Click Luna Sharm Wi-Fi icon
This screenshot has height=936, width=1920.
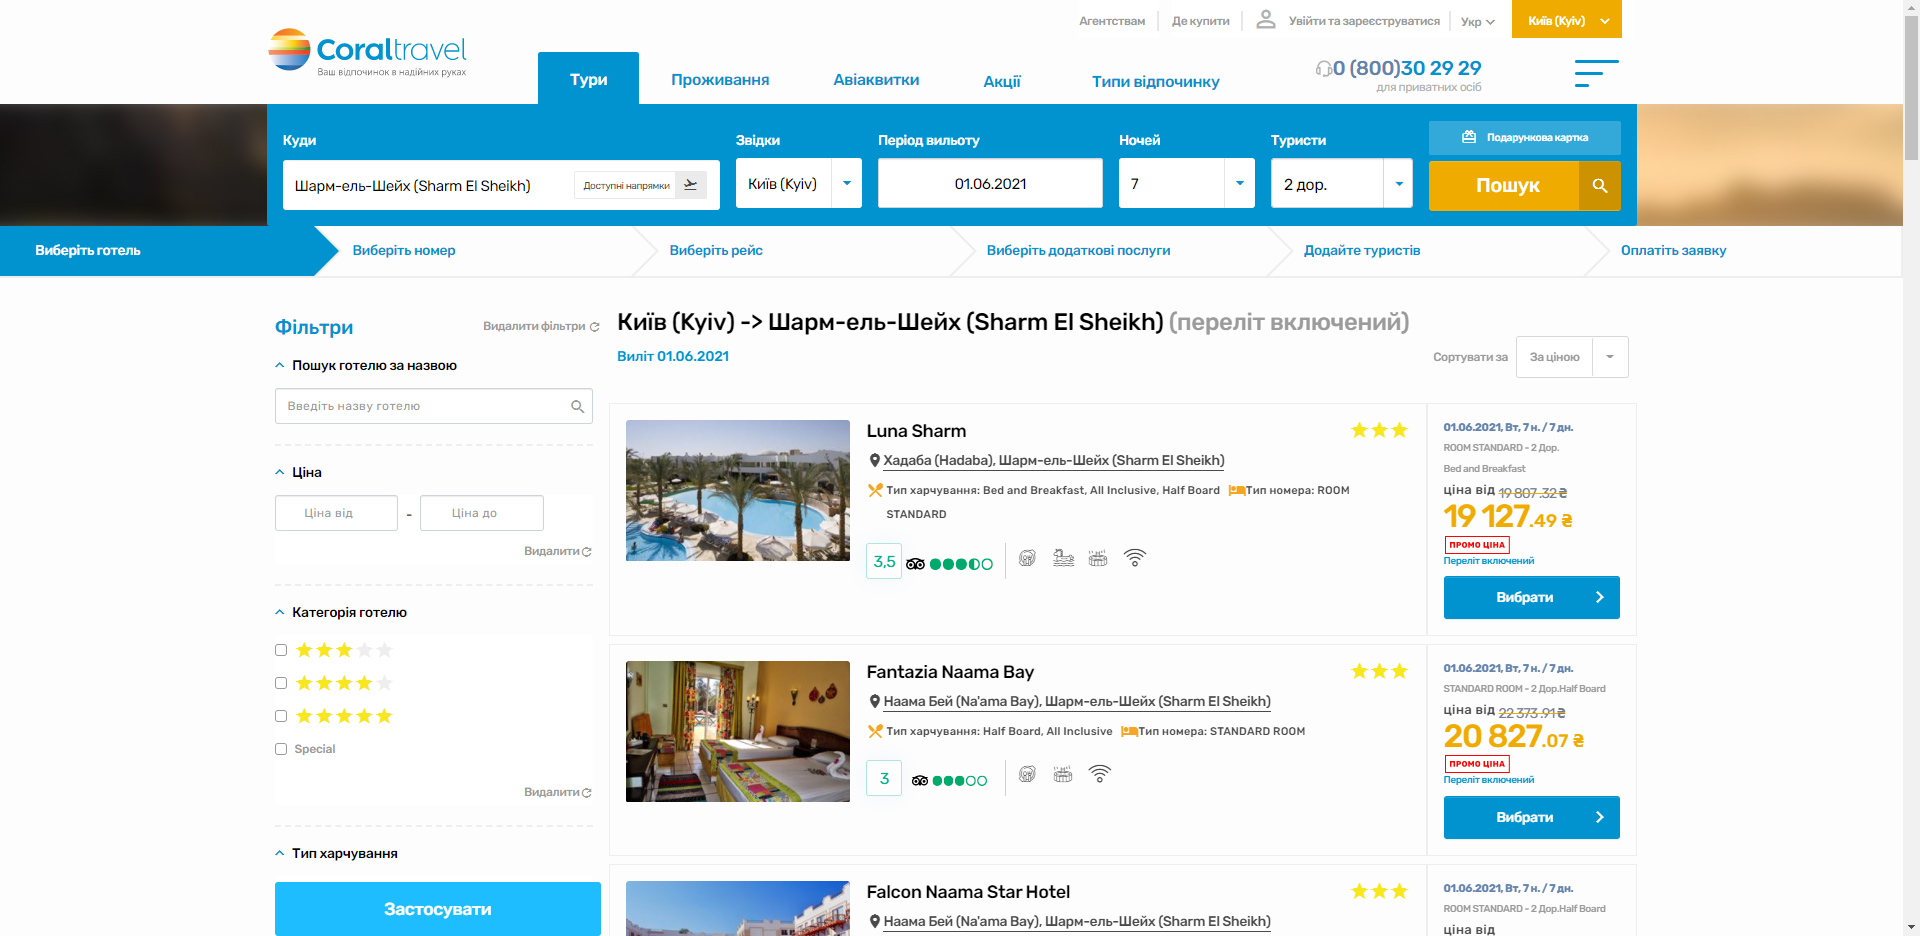click(1135, 558)
